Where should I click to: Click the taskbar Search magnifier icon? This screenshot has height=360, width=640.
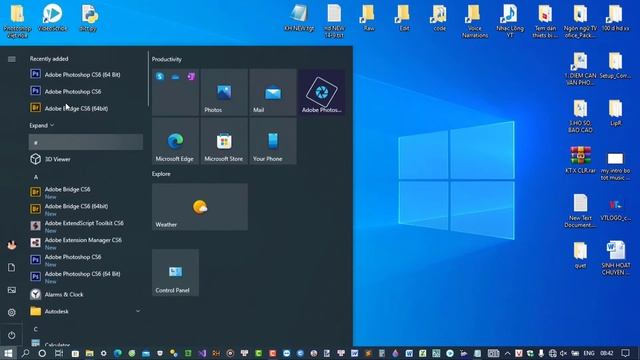25,353
